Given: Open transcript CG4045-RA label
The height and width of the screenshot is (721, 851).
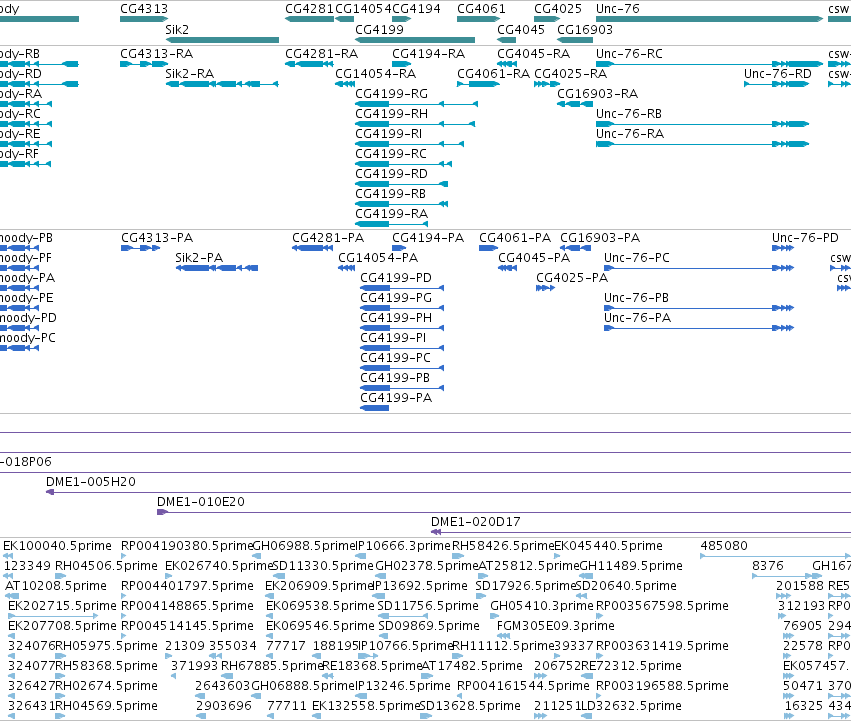Looking at the screenshot, I should [534, 54].
